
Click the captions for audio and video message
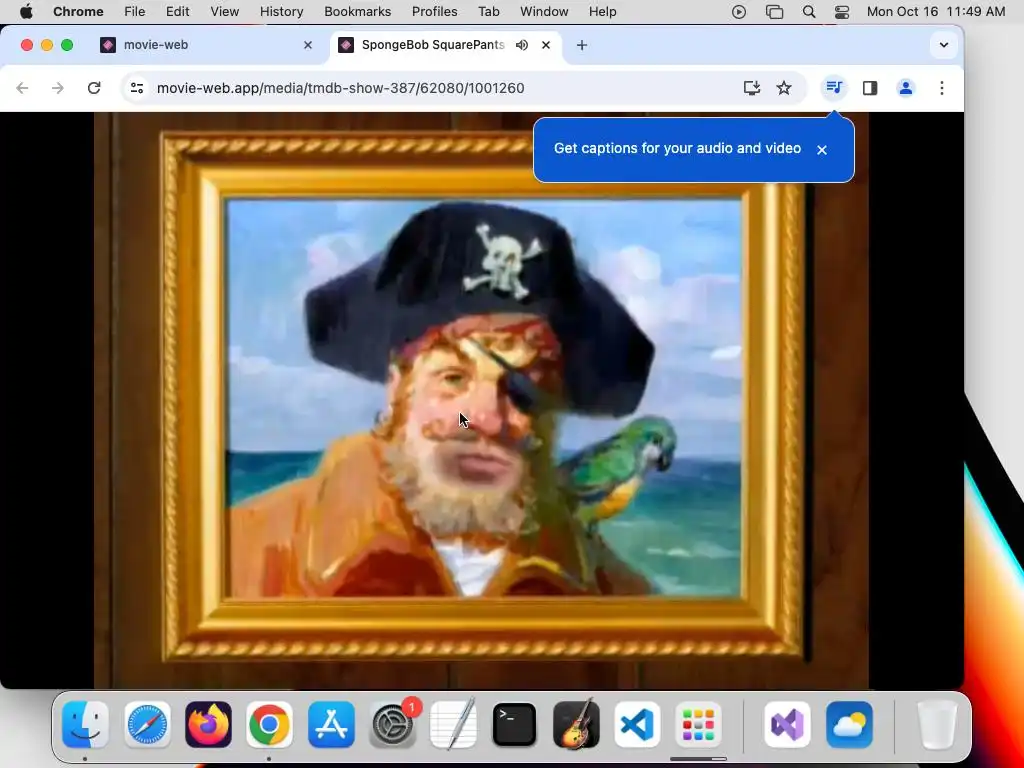click(x=677, y=148)
